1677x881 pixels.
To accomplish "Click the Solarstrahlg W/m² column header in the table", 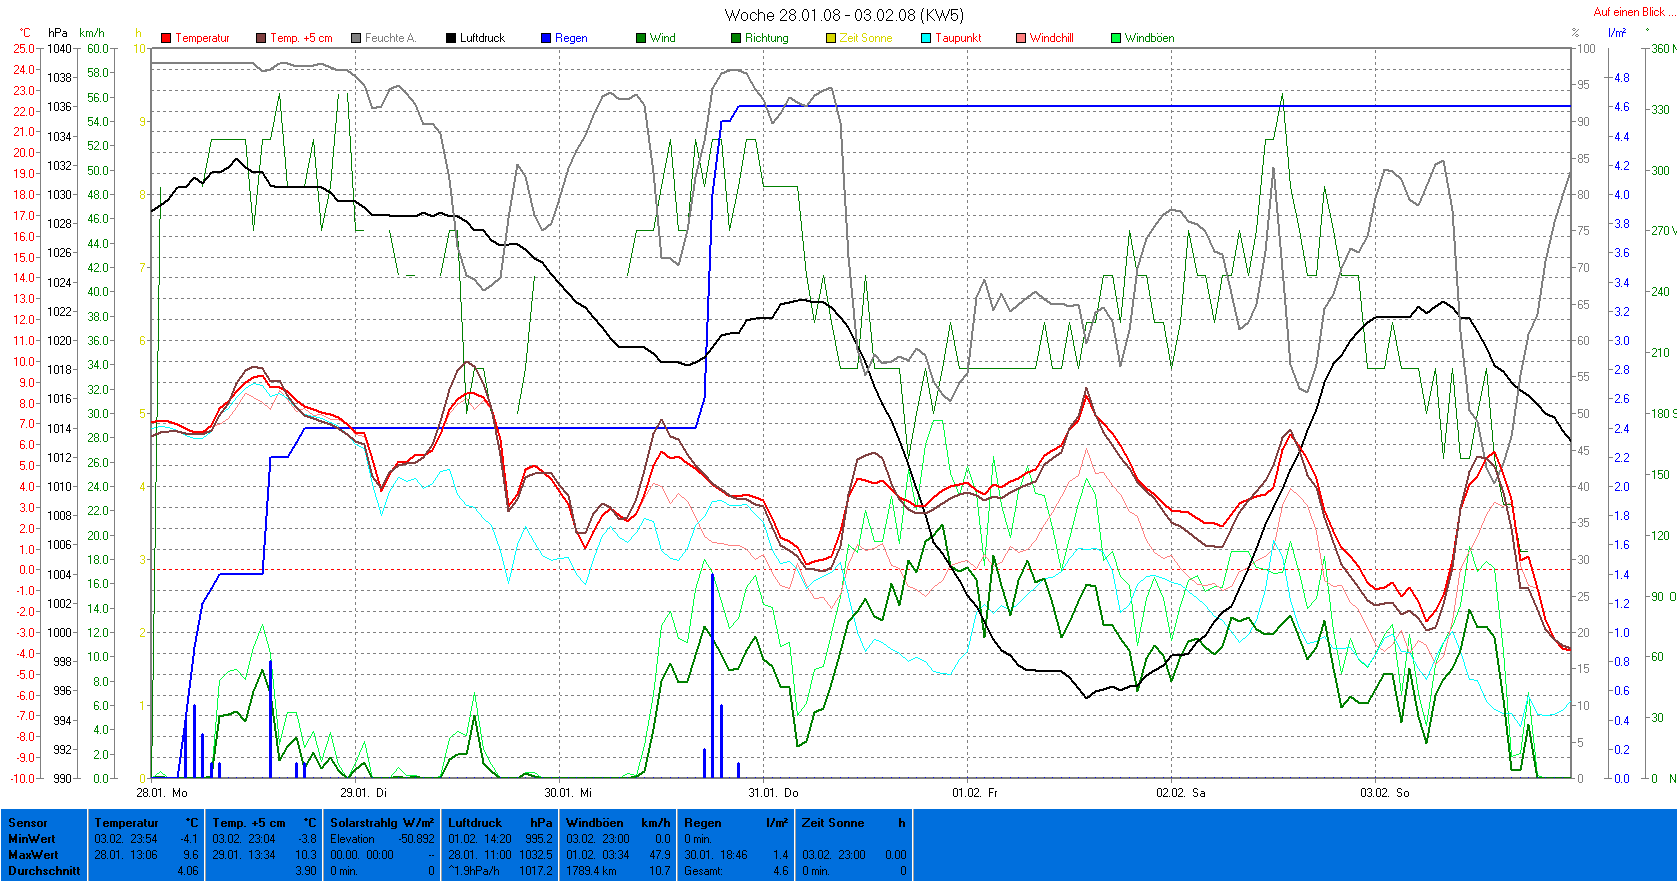I will coord(382,823).
